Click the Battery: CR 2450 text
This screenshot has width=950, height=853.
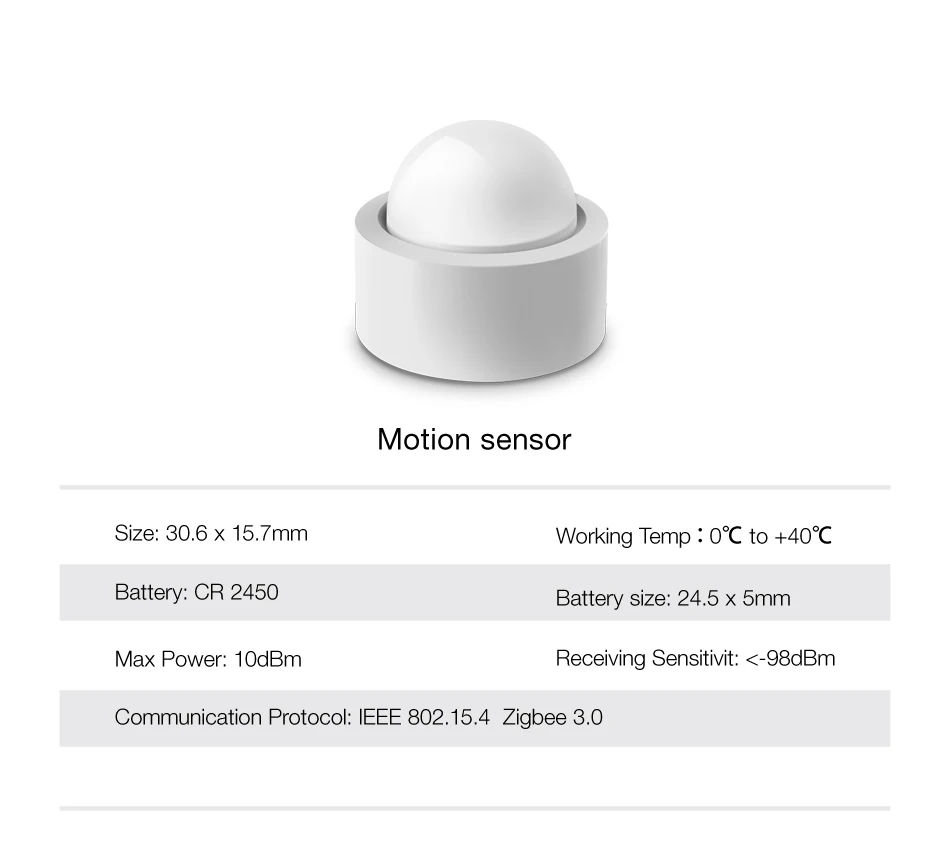coord(196,592)
